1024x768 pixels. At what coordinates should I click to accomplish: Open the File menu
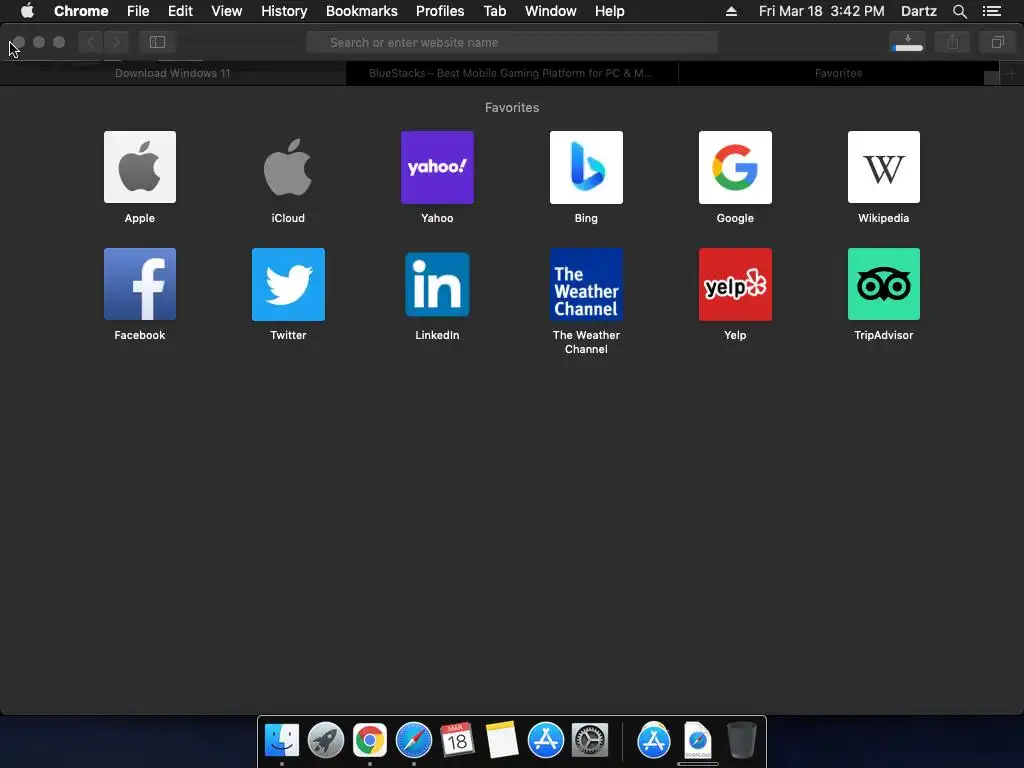[138, 11]
